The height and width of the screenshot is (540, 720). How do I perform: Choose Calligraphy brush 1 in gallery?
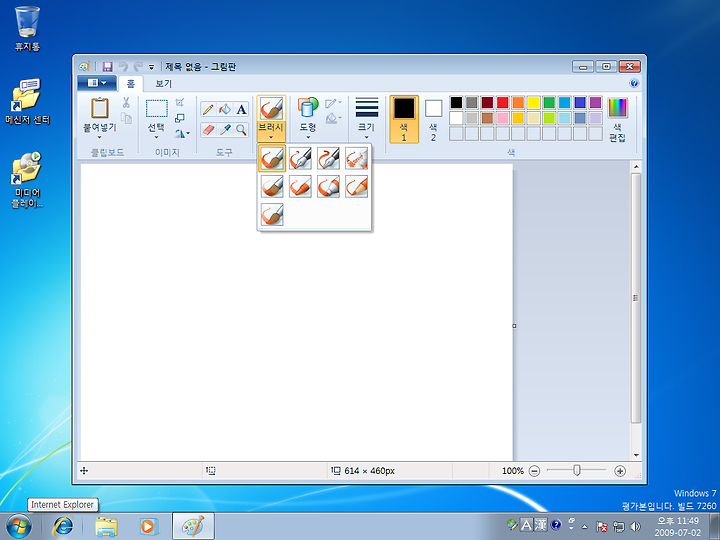pyautogui.click(x=300, y=158)
